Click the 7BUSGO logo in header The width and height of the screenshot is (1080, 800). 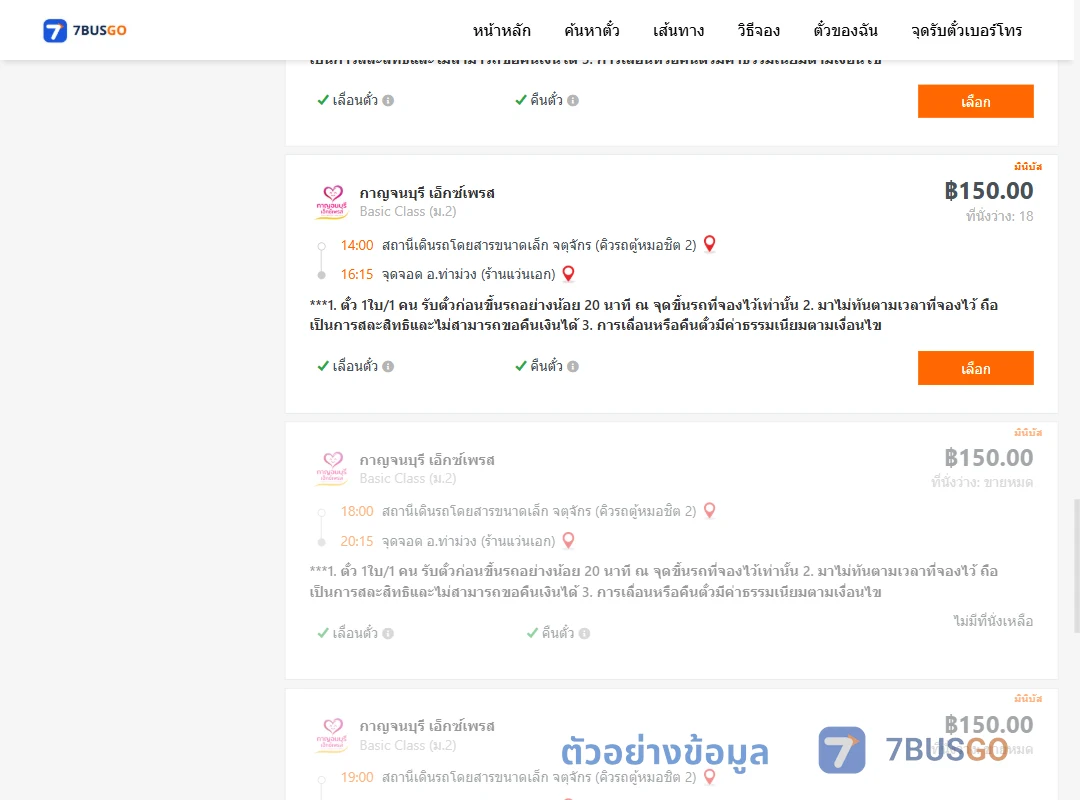(85, 30)
